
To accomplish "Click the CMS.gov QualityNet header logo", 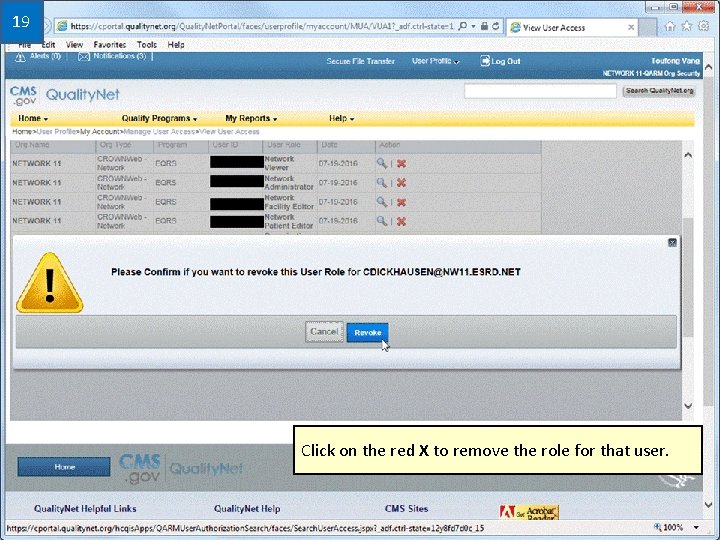I will 65,95.
